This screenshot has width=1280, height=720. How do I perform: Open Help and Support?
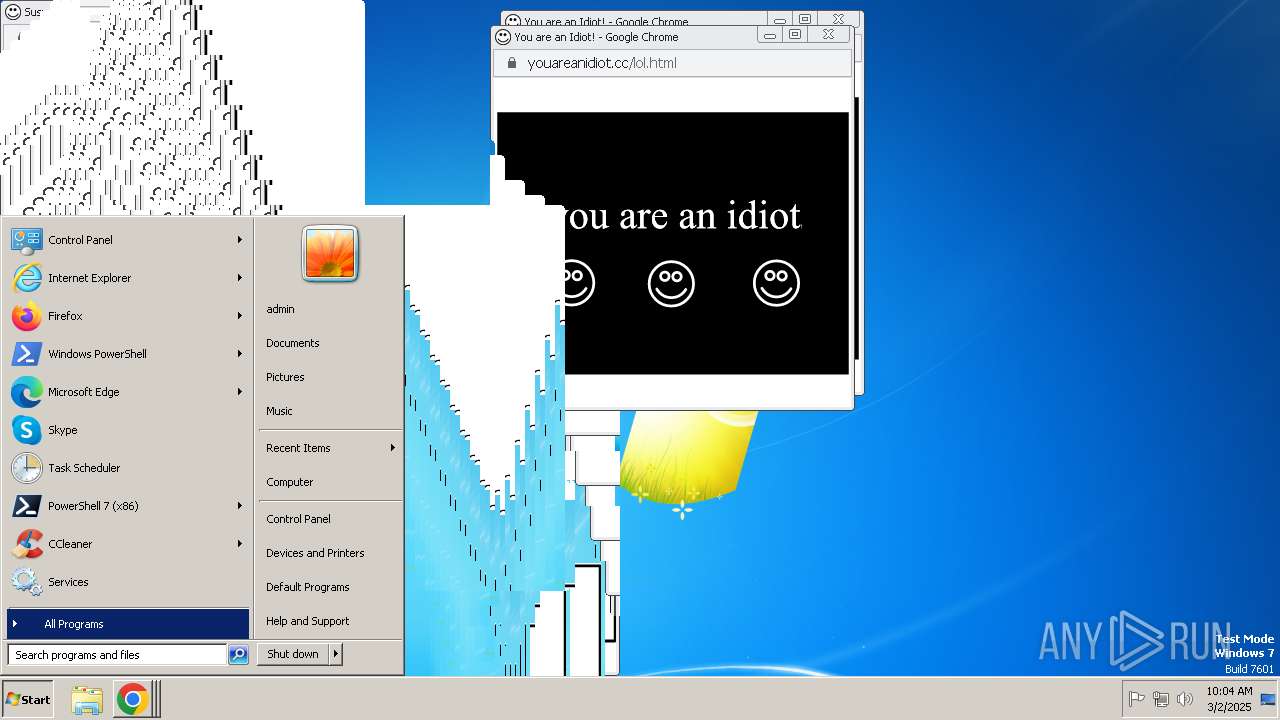[x=329, y=621]
